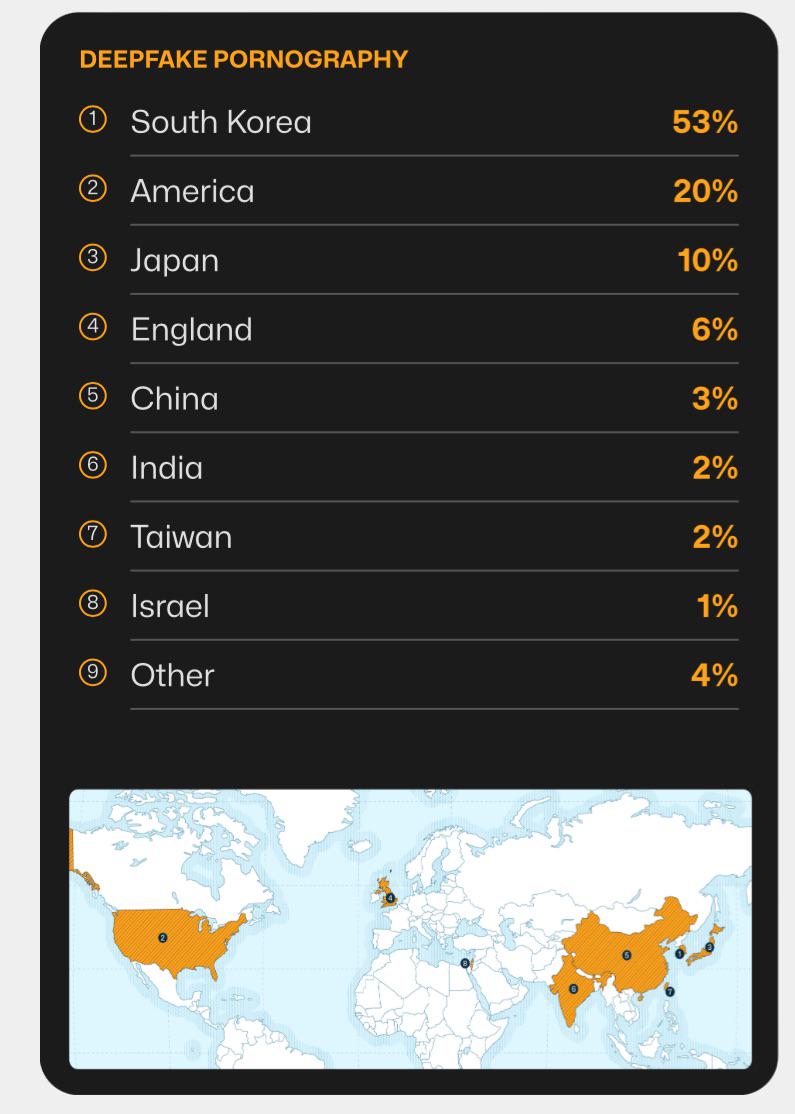
Task: Select the Japan row label
Action: click(x=174, y=260)
